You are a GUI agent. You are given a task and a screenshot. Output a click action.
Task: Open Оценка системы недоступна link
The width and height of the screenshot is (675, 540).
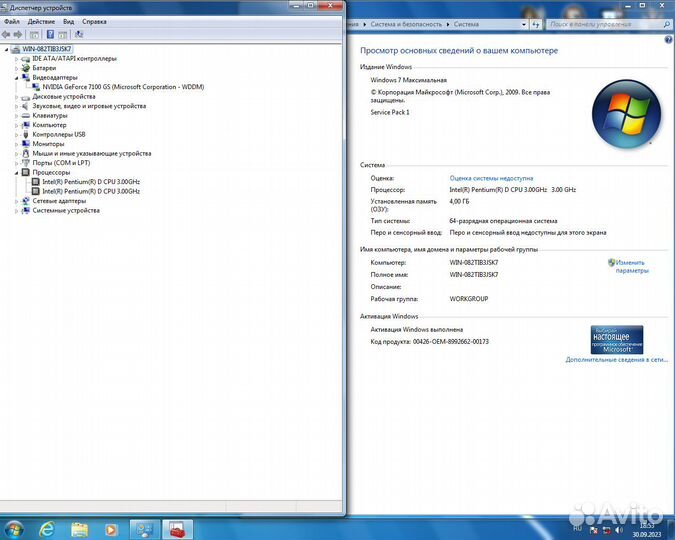coord(491,178)
